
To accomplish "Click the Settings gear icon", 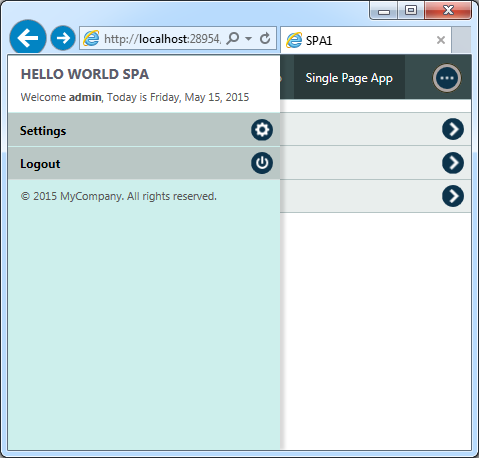I will click(x=262, y=130).
